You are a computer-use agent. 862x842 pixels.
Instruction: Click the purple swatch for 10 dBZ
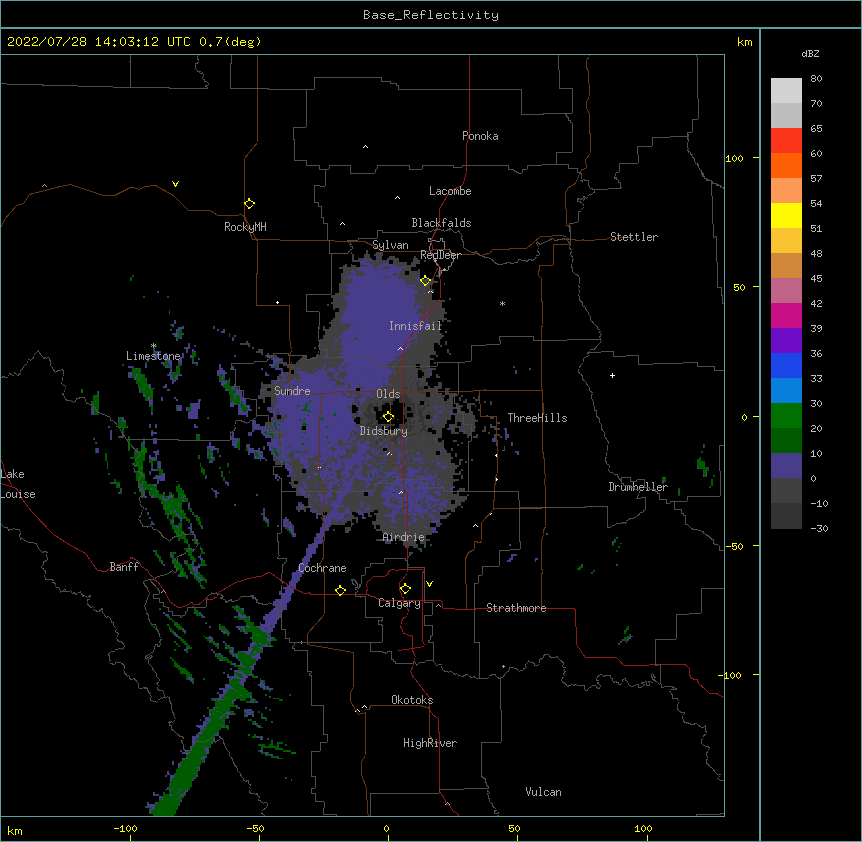click(x=786, y=466)
